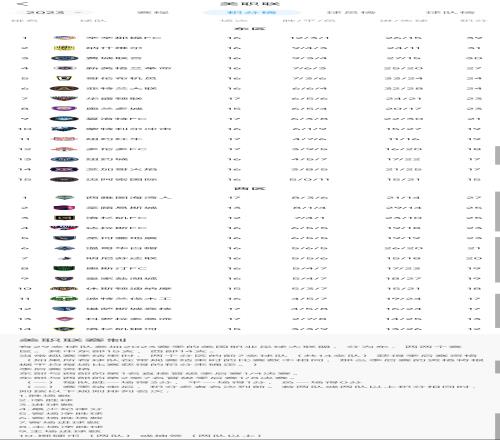The width and height of the screenshot is (500, 440).
Task: Click the 哥伦布机员 crest at East rank 5
Action: point(64,78)
